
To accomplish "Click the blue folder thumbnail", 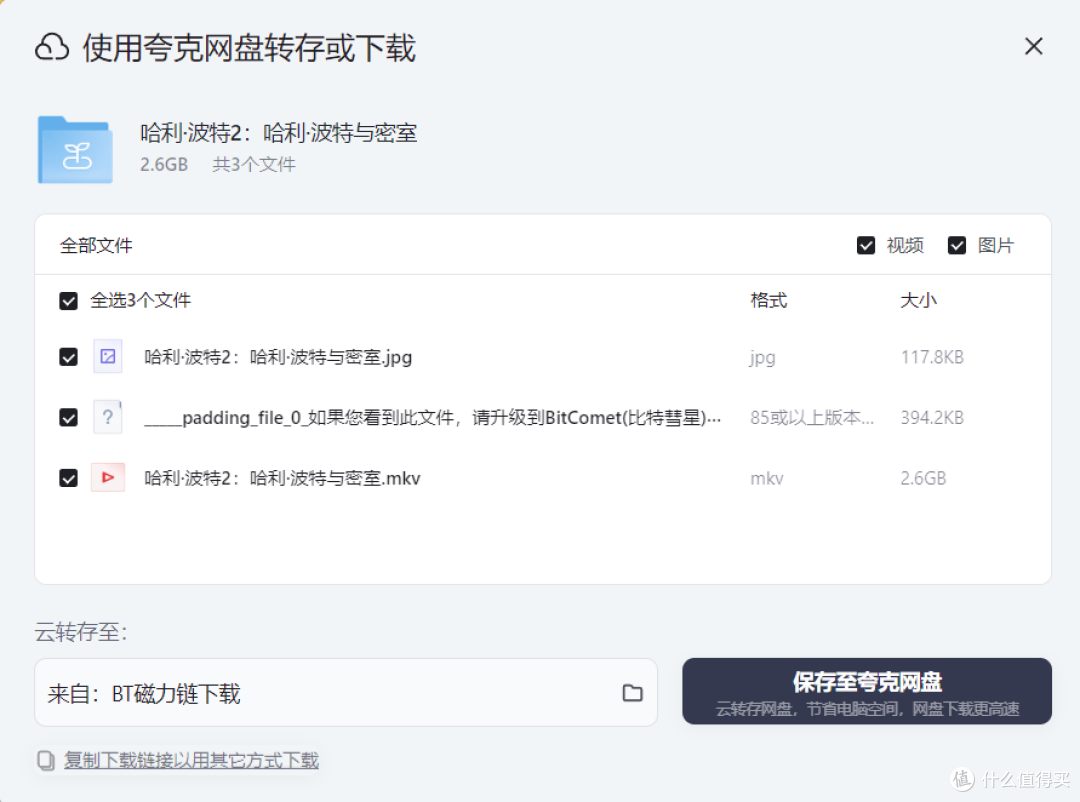I will click(75, 150).
